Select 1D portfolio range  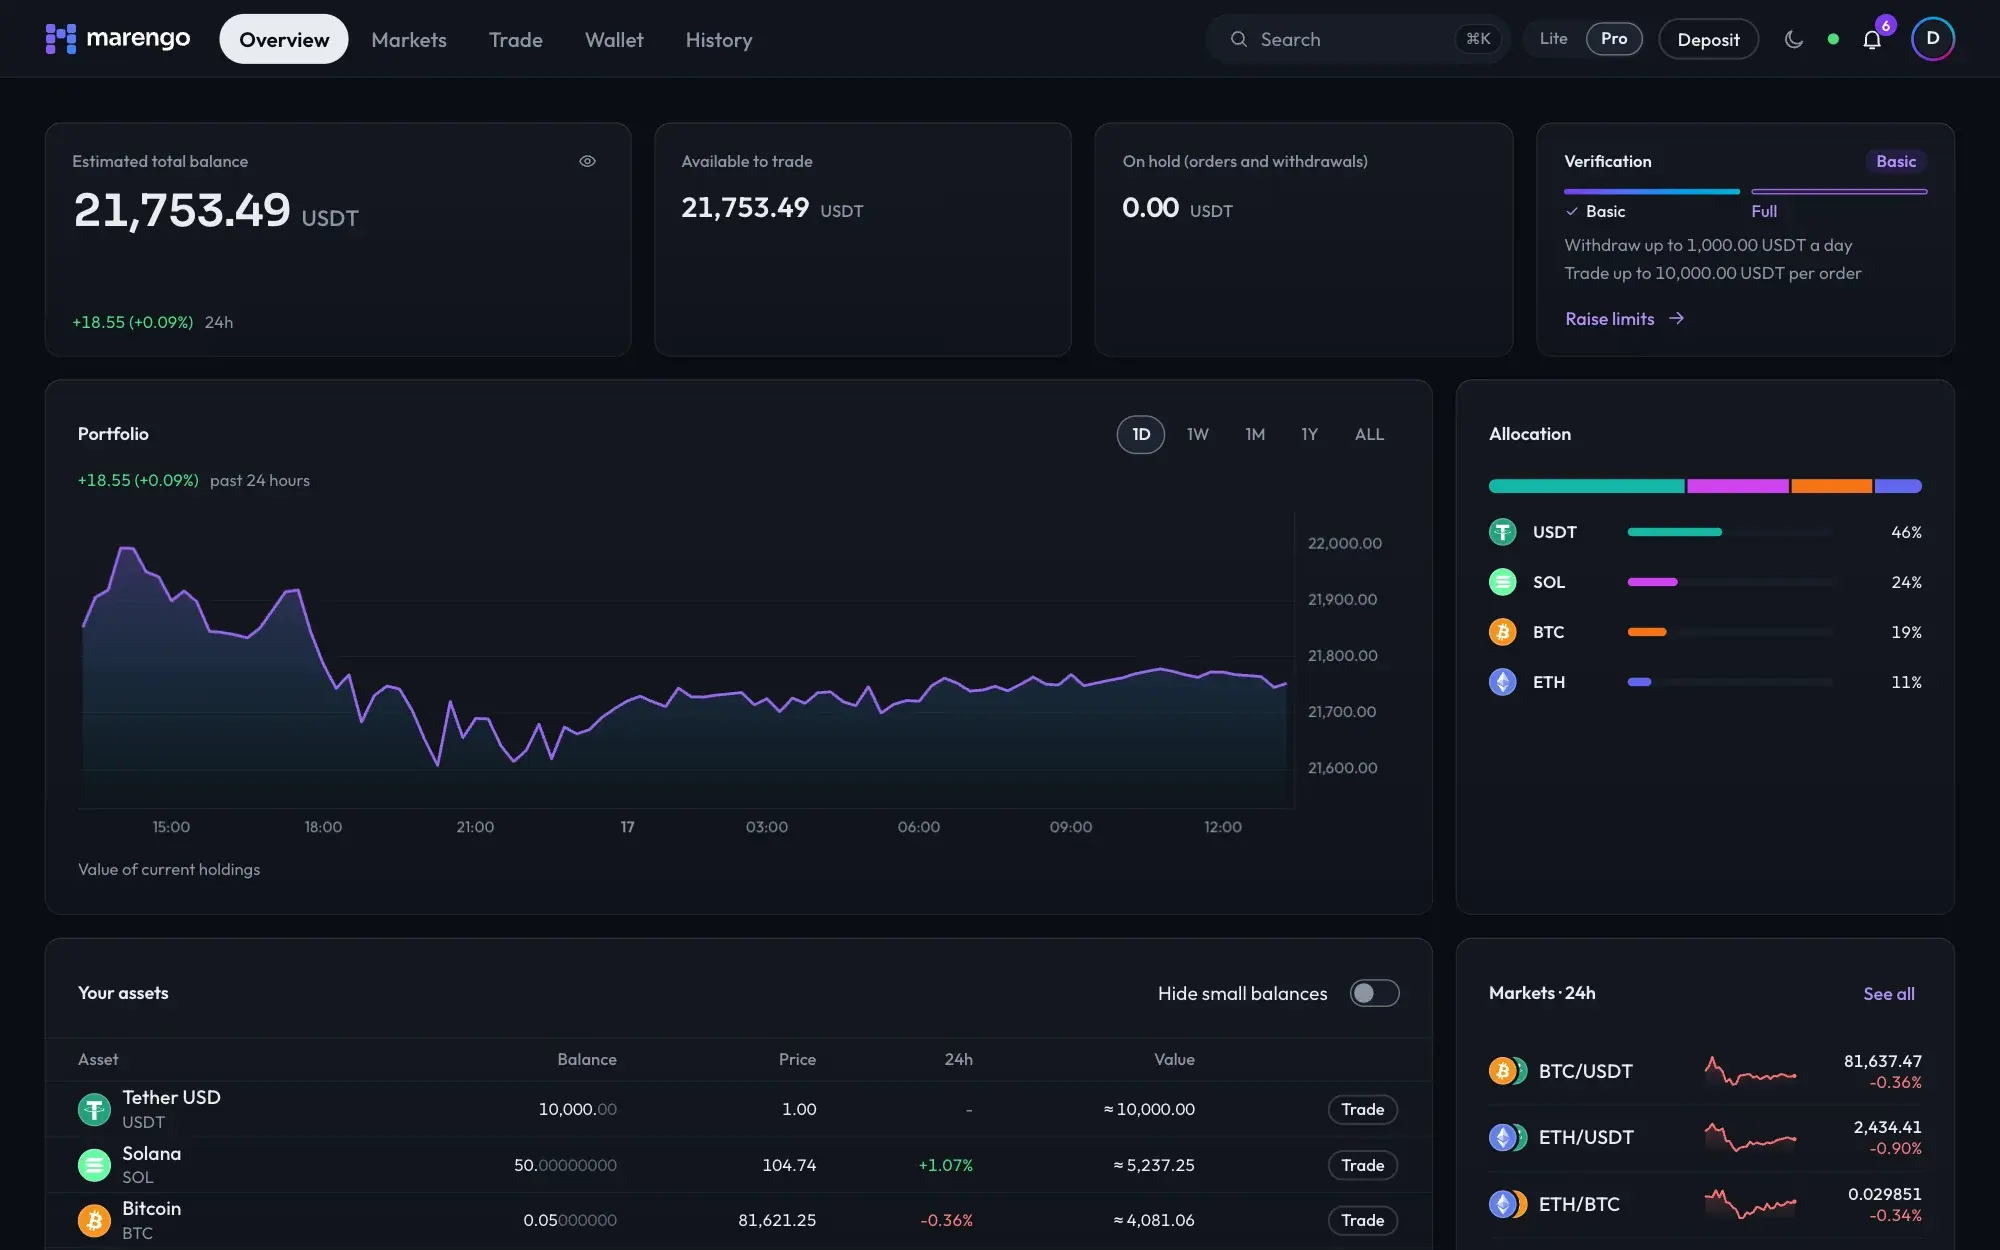pyautogui.click(x=1141, y=434)
